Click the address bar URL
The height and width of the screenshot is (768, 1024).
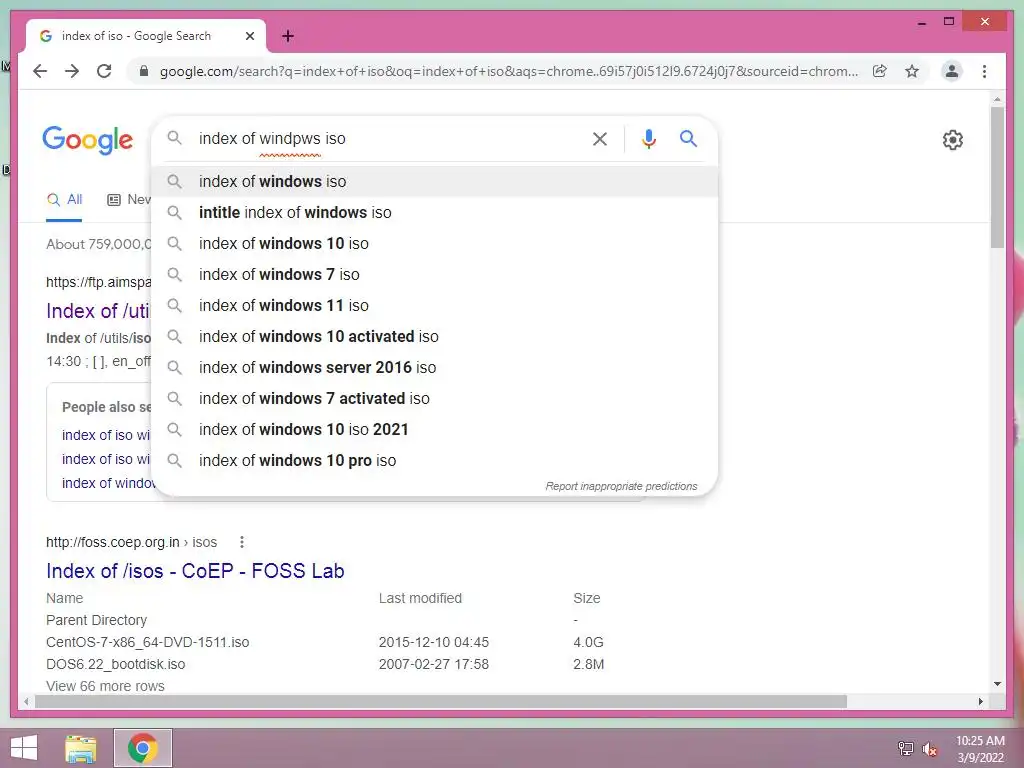click(x=509, y=71)
